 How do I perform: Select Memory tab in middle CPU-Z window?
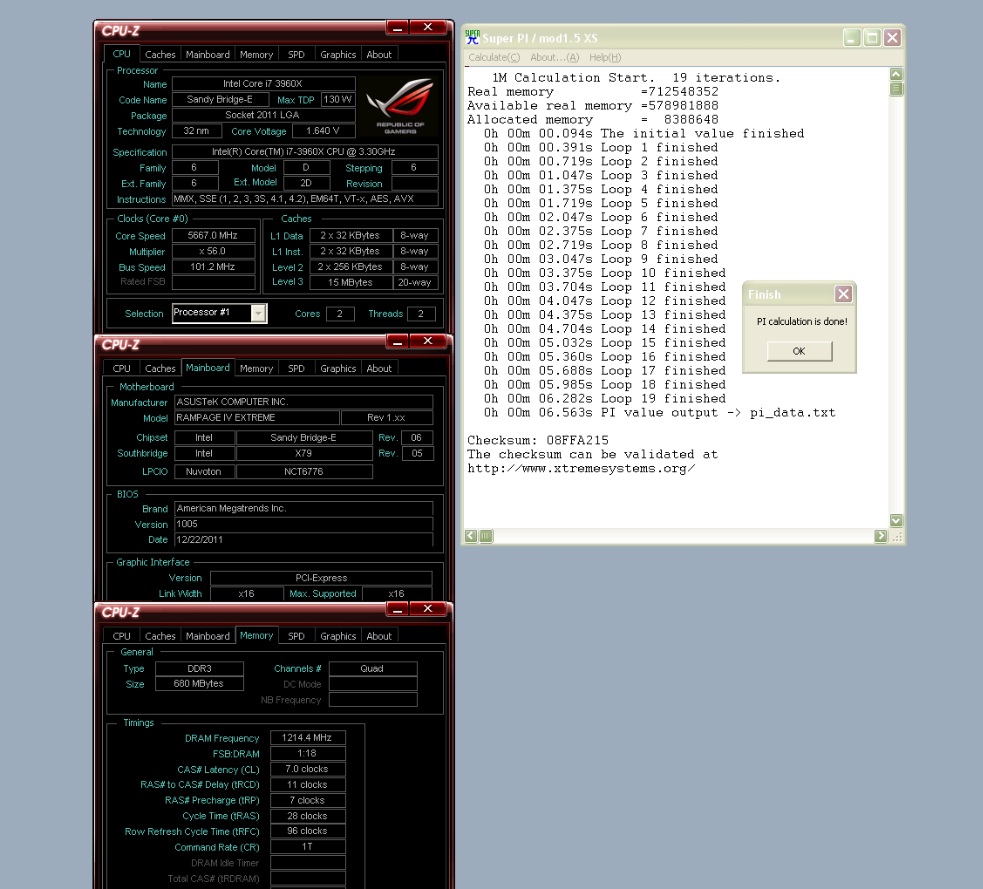click(256, 369)
